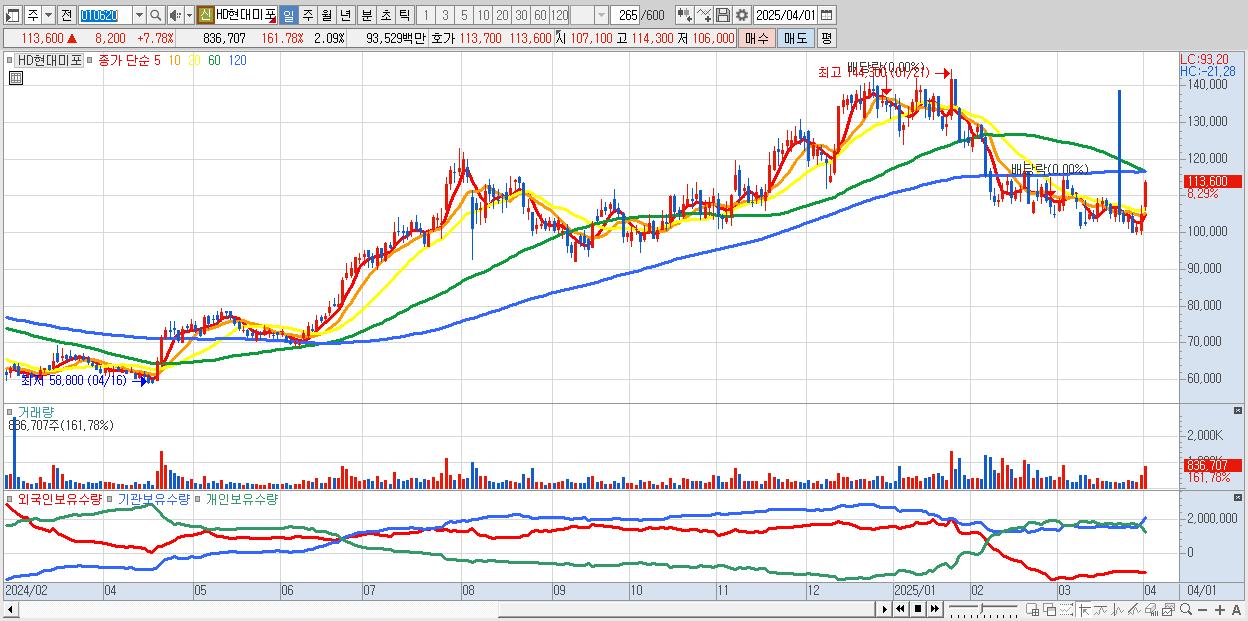
Task: Open the stock code dropdown arrow
Action: [x=139, y=15]
